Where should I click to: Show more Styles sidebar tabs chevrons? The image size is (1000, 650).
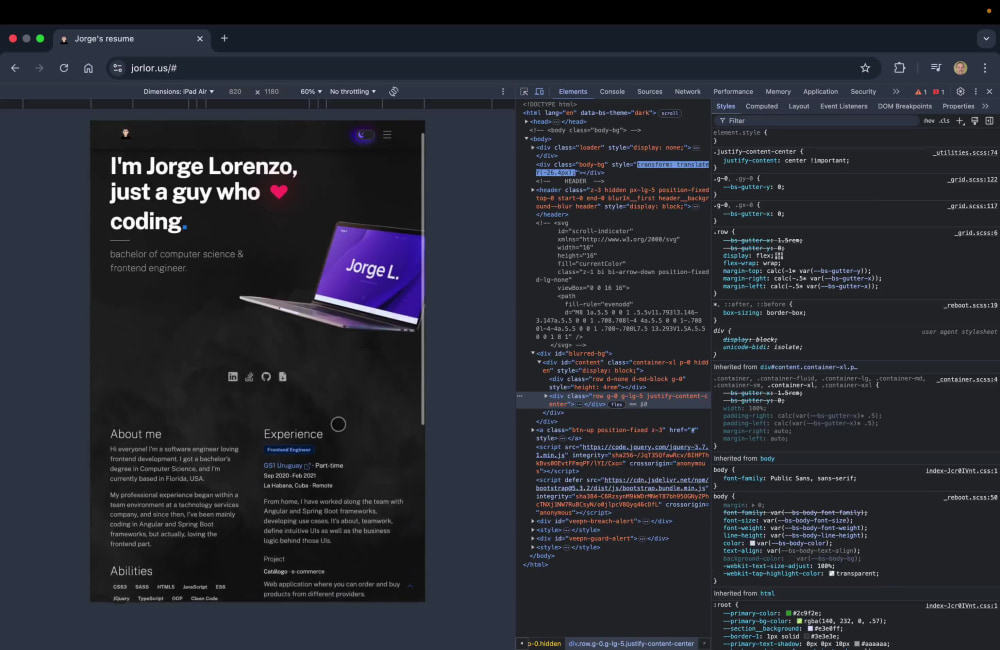[985, 107]
